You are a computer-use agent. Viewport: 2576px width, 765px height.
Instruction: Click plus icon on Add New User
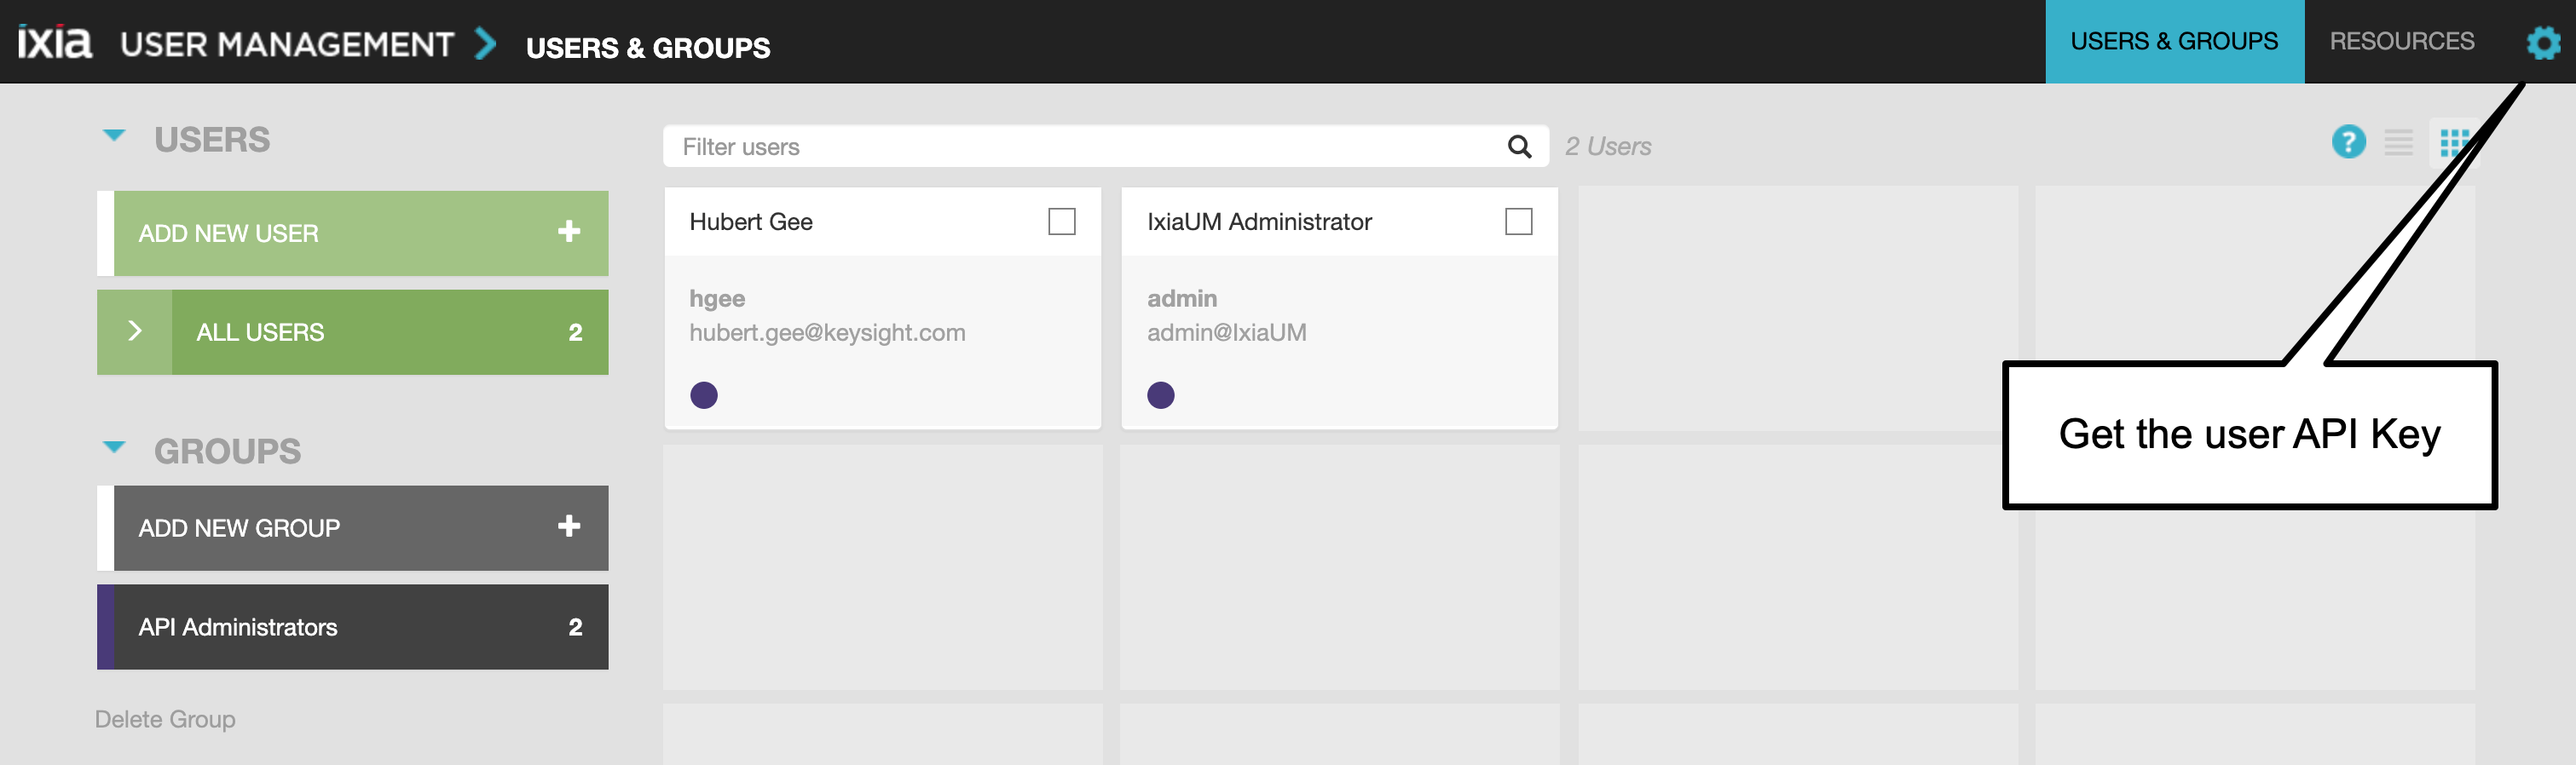click(x=569, y=232)
